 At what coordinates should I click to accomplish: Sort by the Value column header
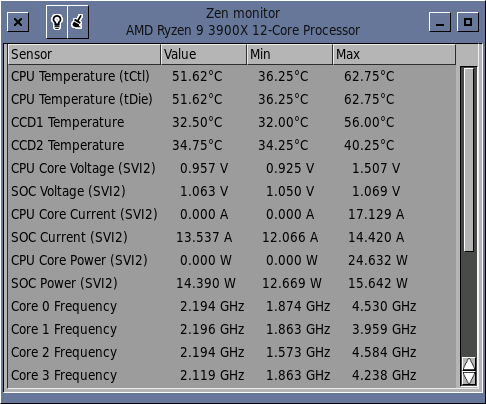[204, 54]
